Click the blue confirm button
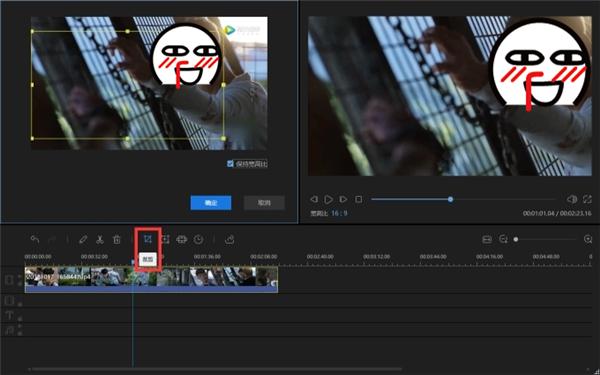 pyautogui.click(x=211, y=203)
